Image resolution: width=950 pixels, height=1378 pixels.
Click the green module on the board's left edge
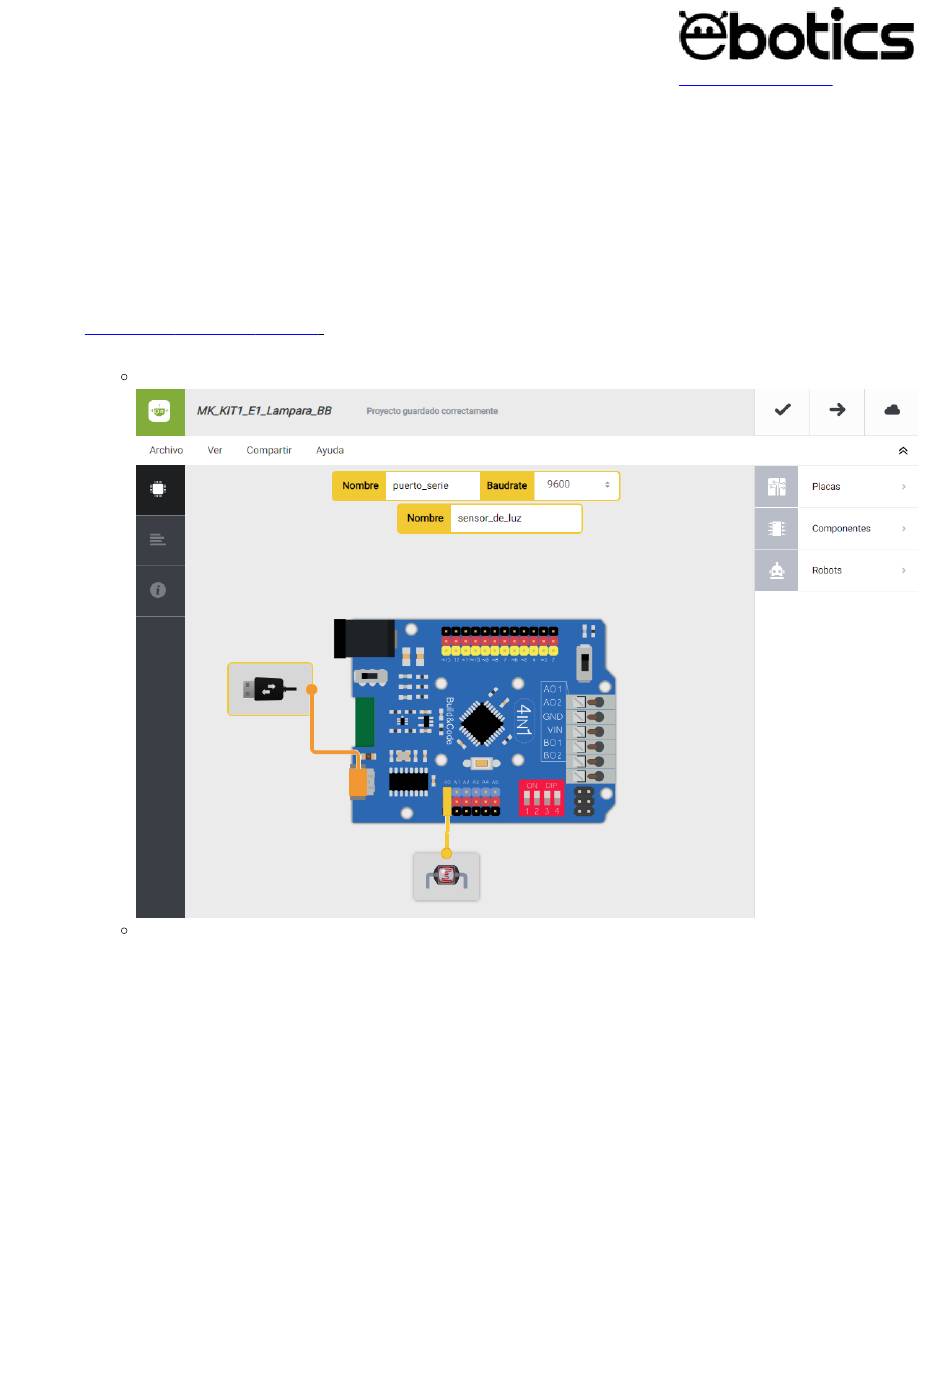pyautogui.click(x=364, y=722)
